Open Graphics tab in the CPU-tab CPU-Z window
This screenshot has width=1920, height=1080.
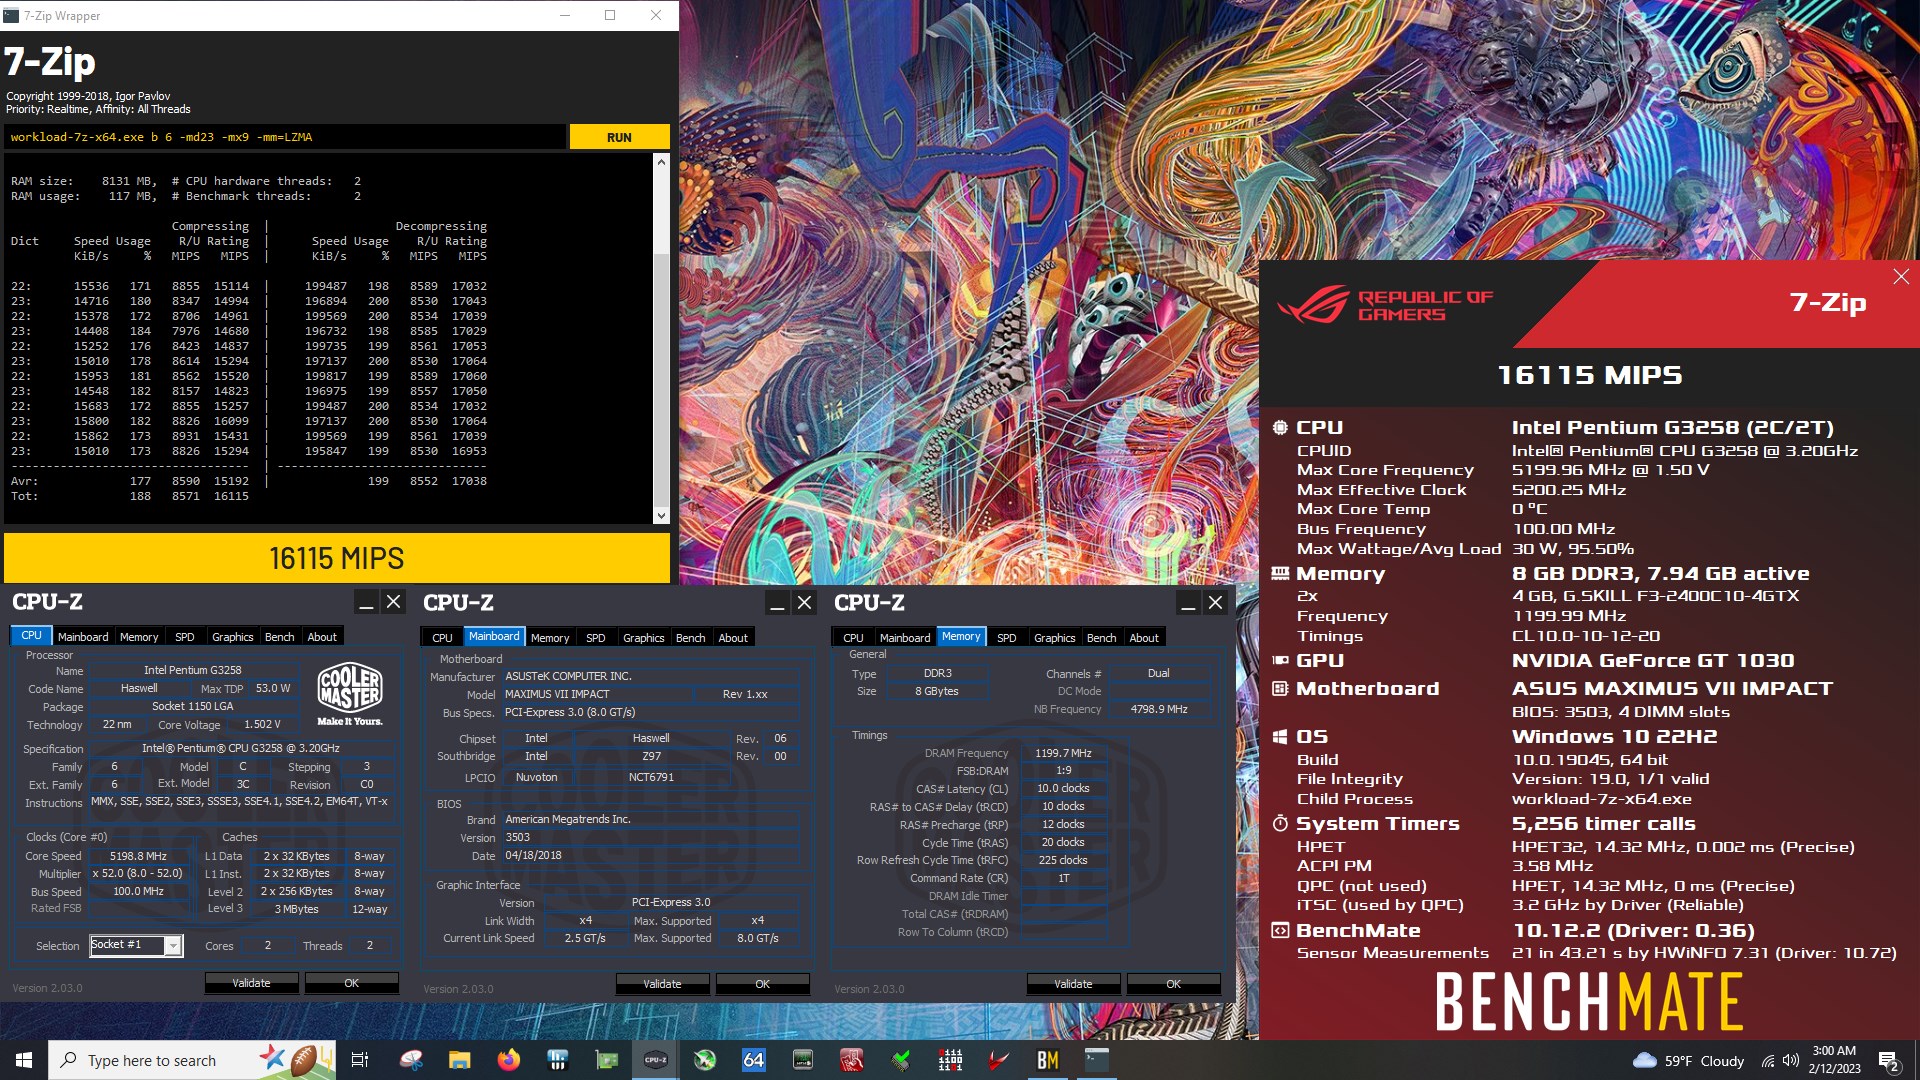click(x=233, y=637)
